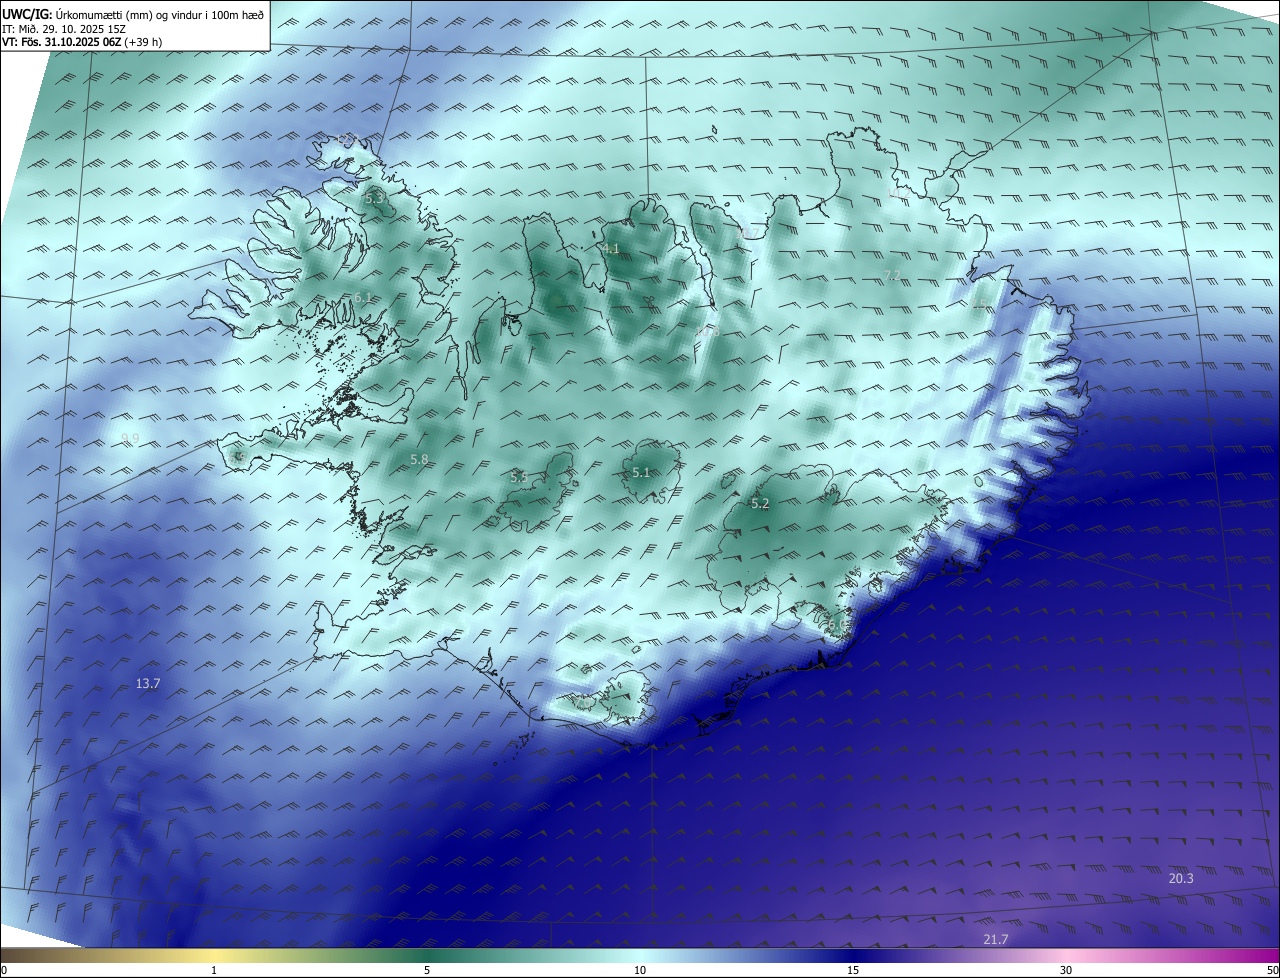Click the colorbar tick labeled 10
Screen dimensions: 1280x978
(x=640, y=970)
